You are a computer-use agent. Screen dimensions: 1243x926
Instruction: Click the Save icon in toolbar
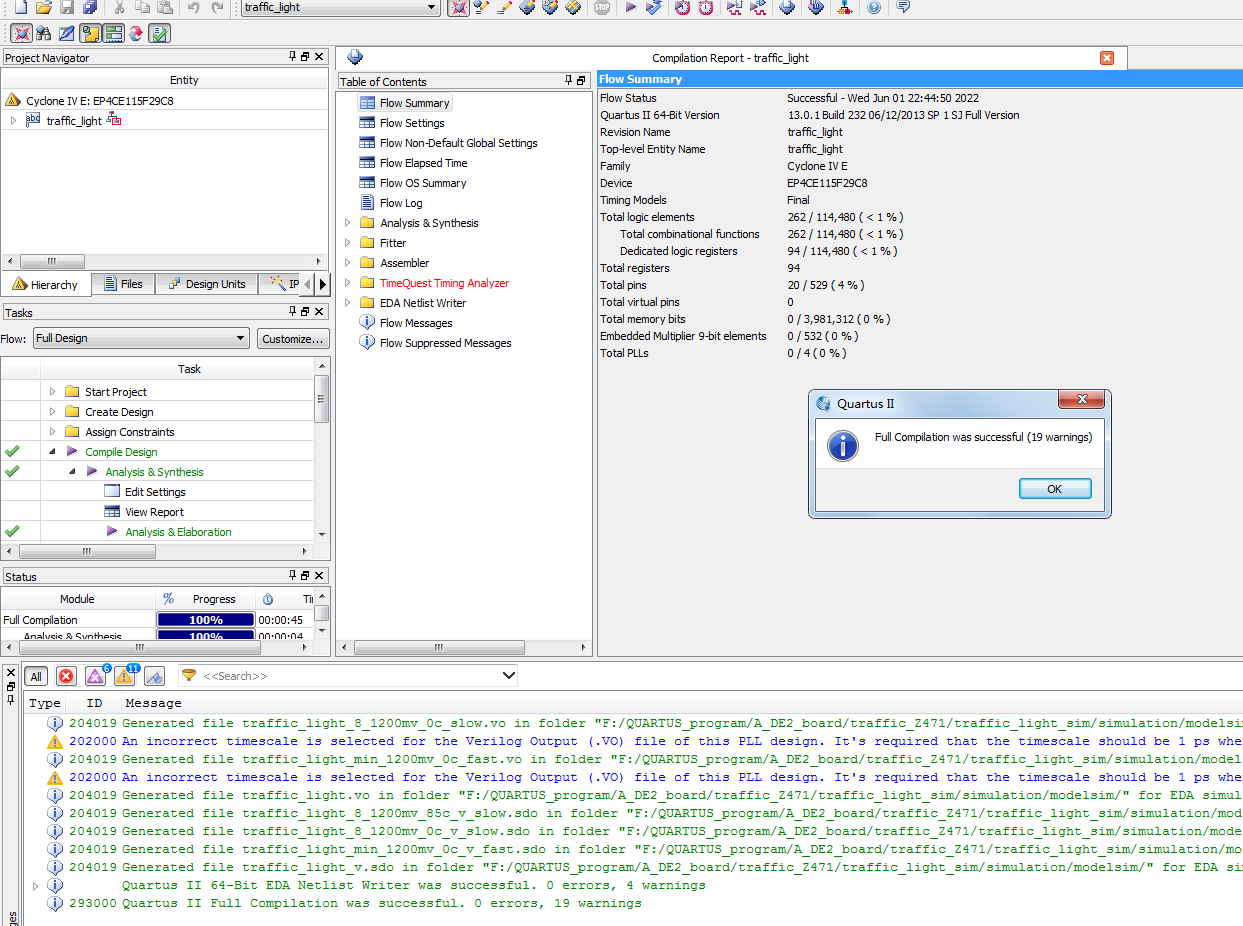point(67,8)
